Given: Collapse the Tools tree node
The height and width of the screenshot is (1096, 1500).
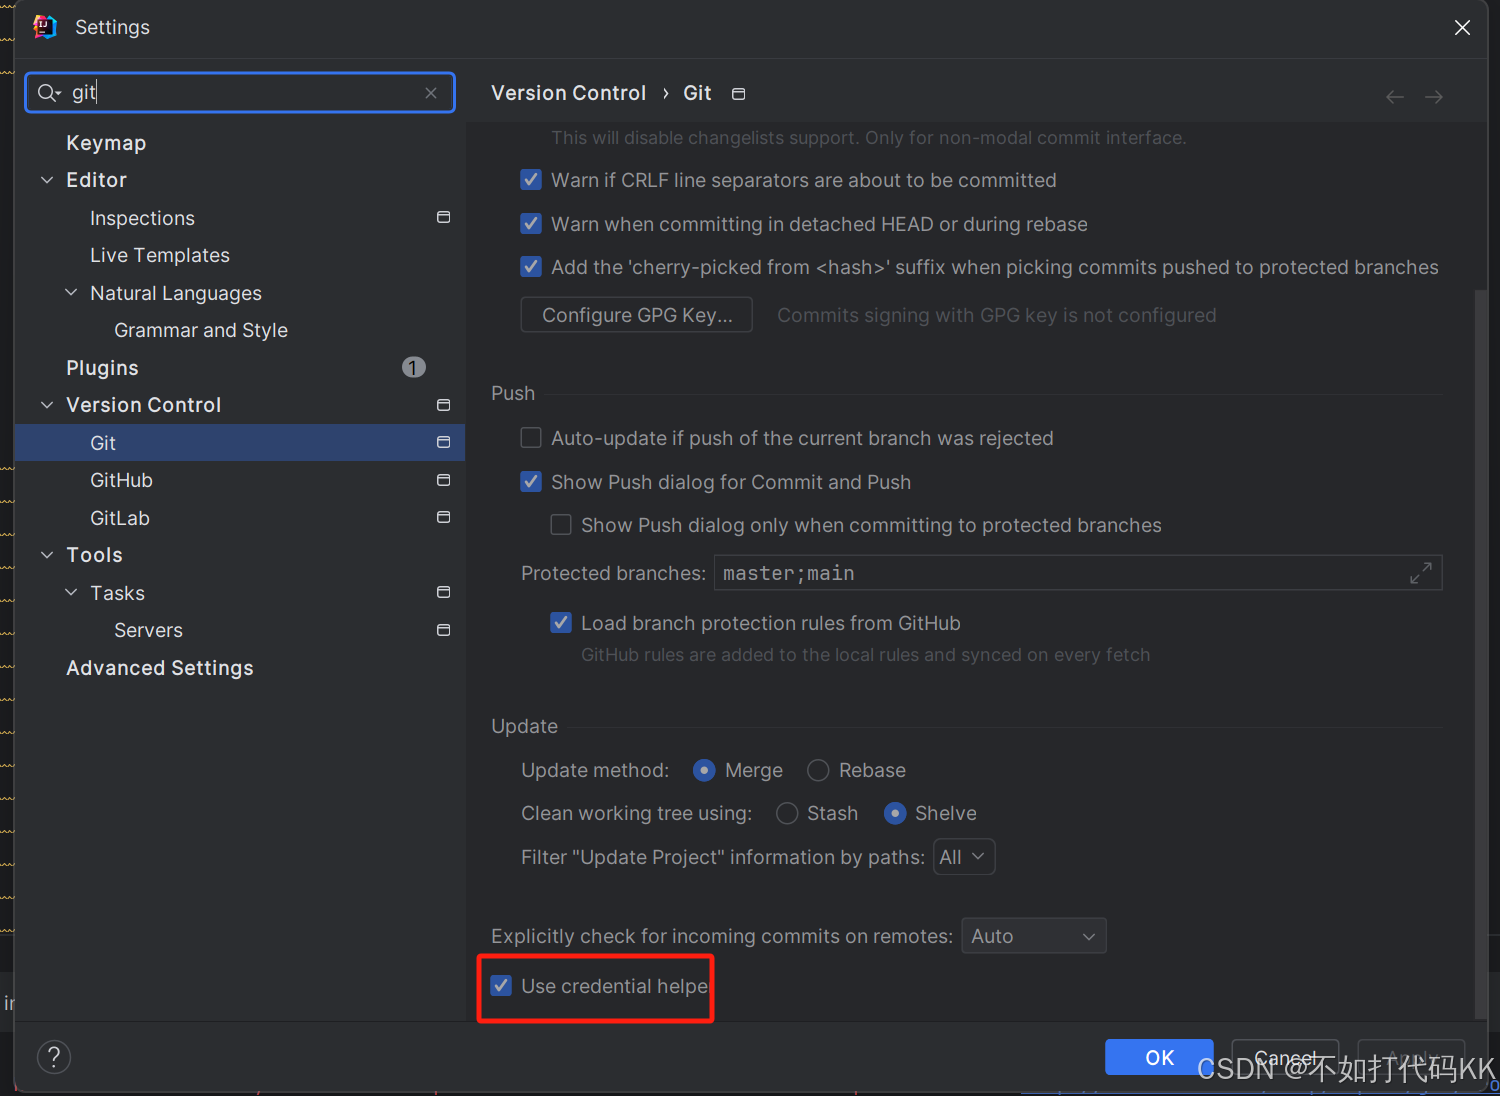Looking at the screenshot, I should click(x=47, y=555).
